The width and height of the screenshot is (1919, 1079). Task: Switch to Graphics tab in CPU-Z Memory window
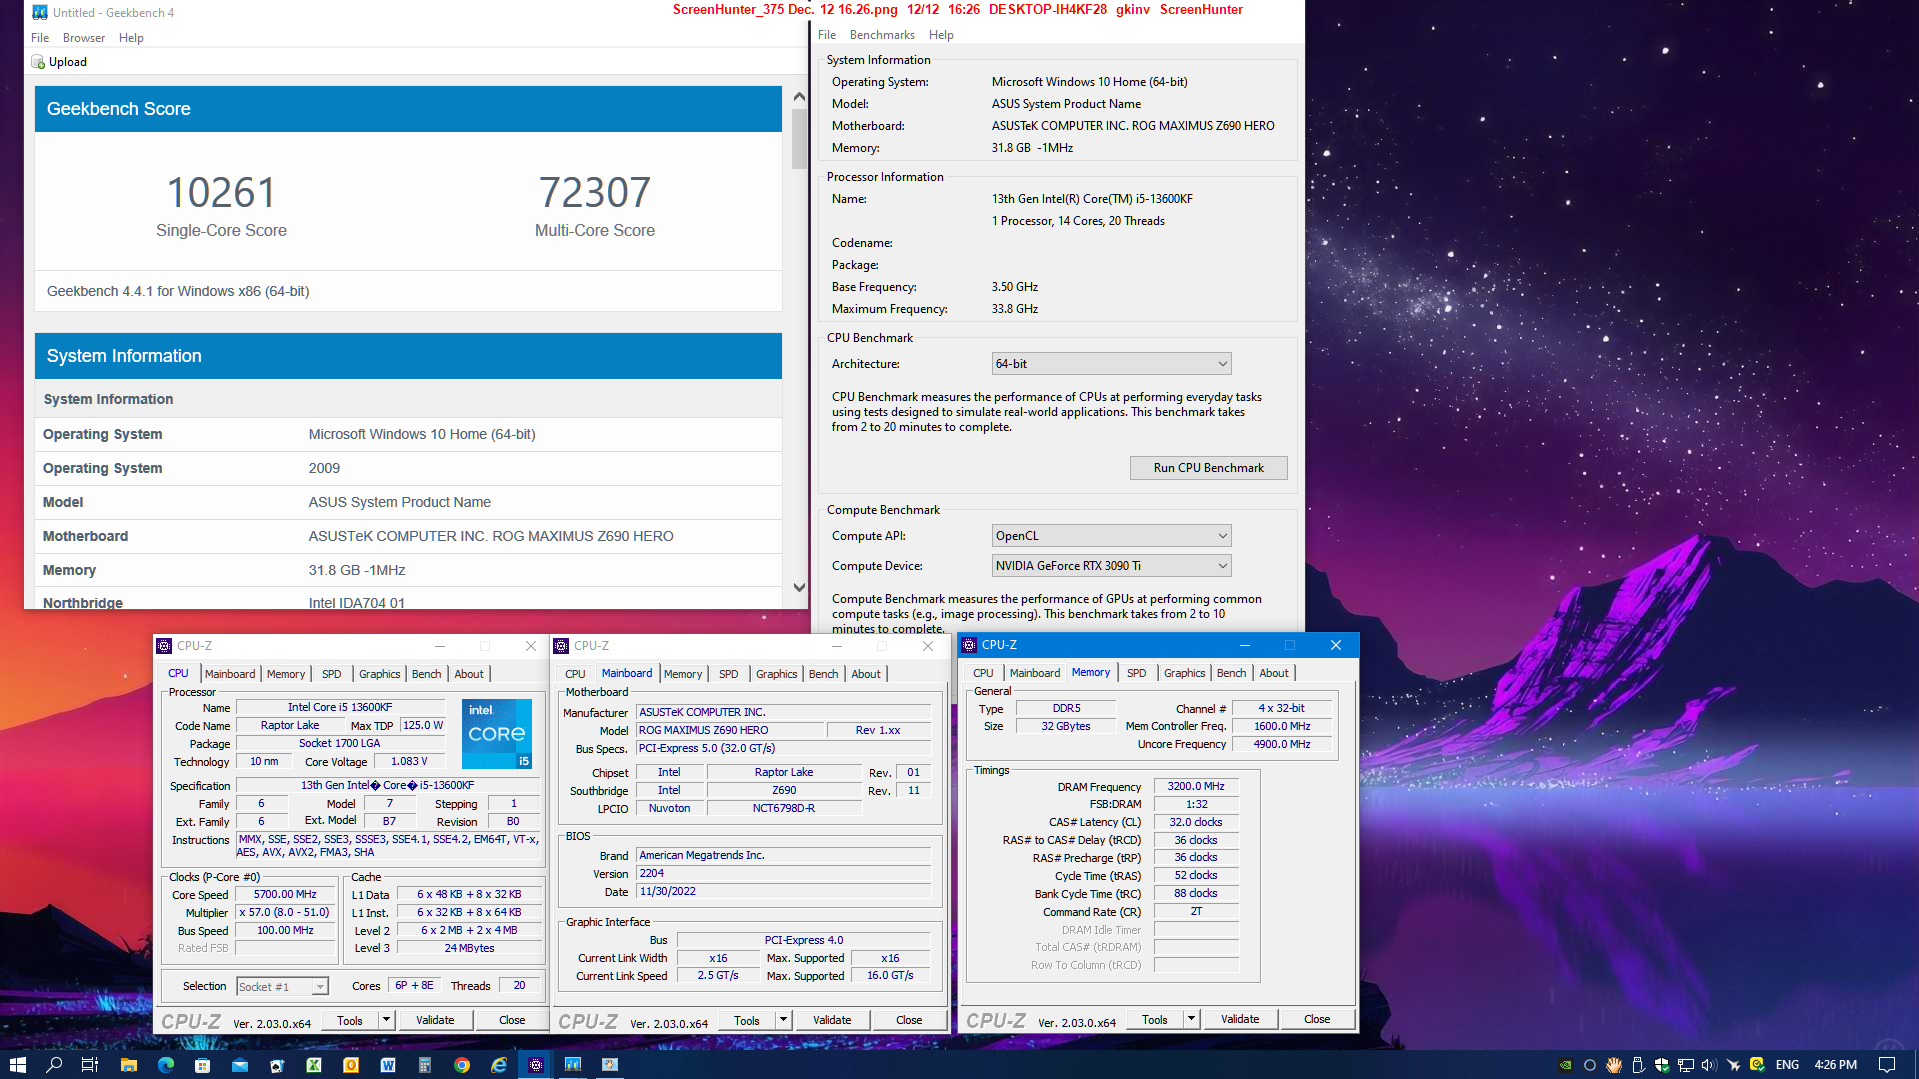click(x=1185, y=673)
